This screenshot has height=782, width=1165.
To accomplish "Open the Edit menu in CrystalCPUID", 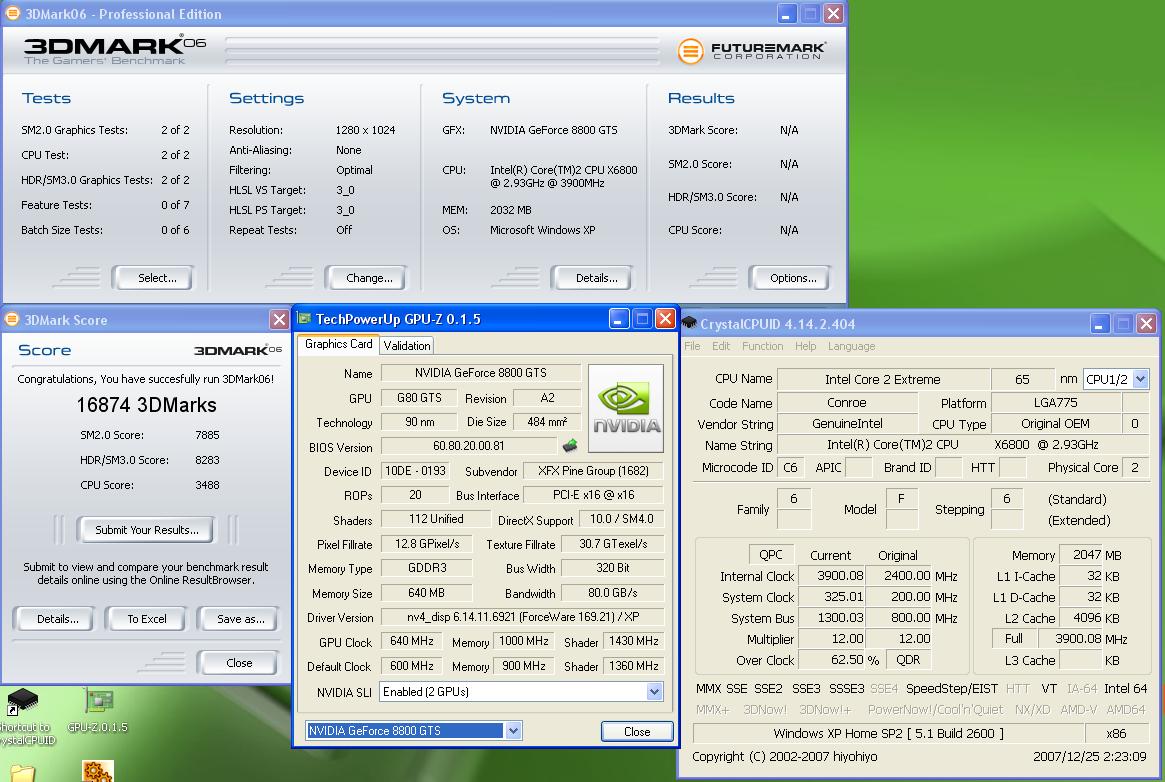I will coord(721,346).
